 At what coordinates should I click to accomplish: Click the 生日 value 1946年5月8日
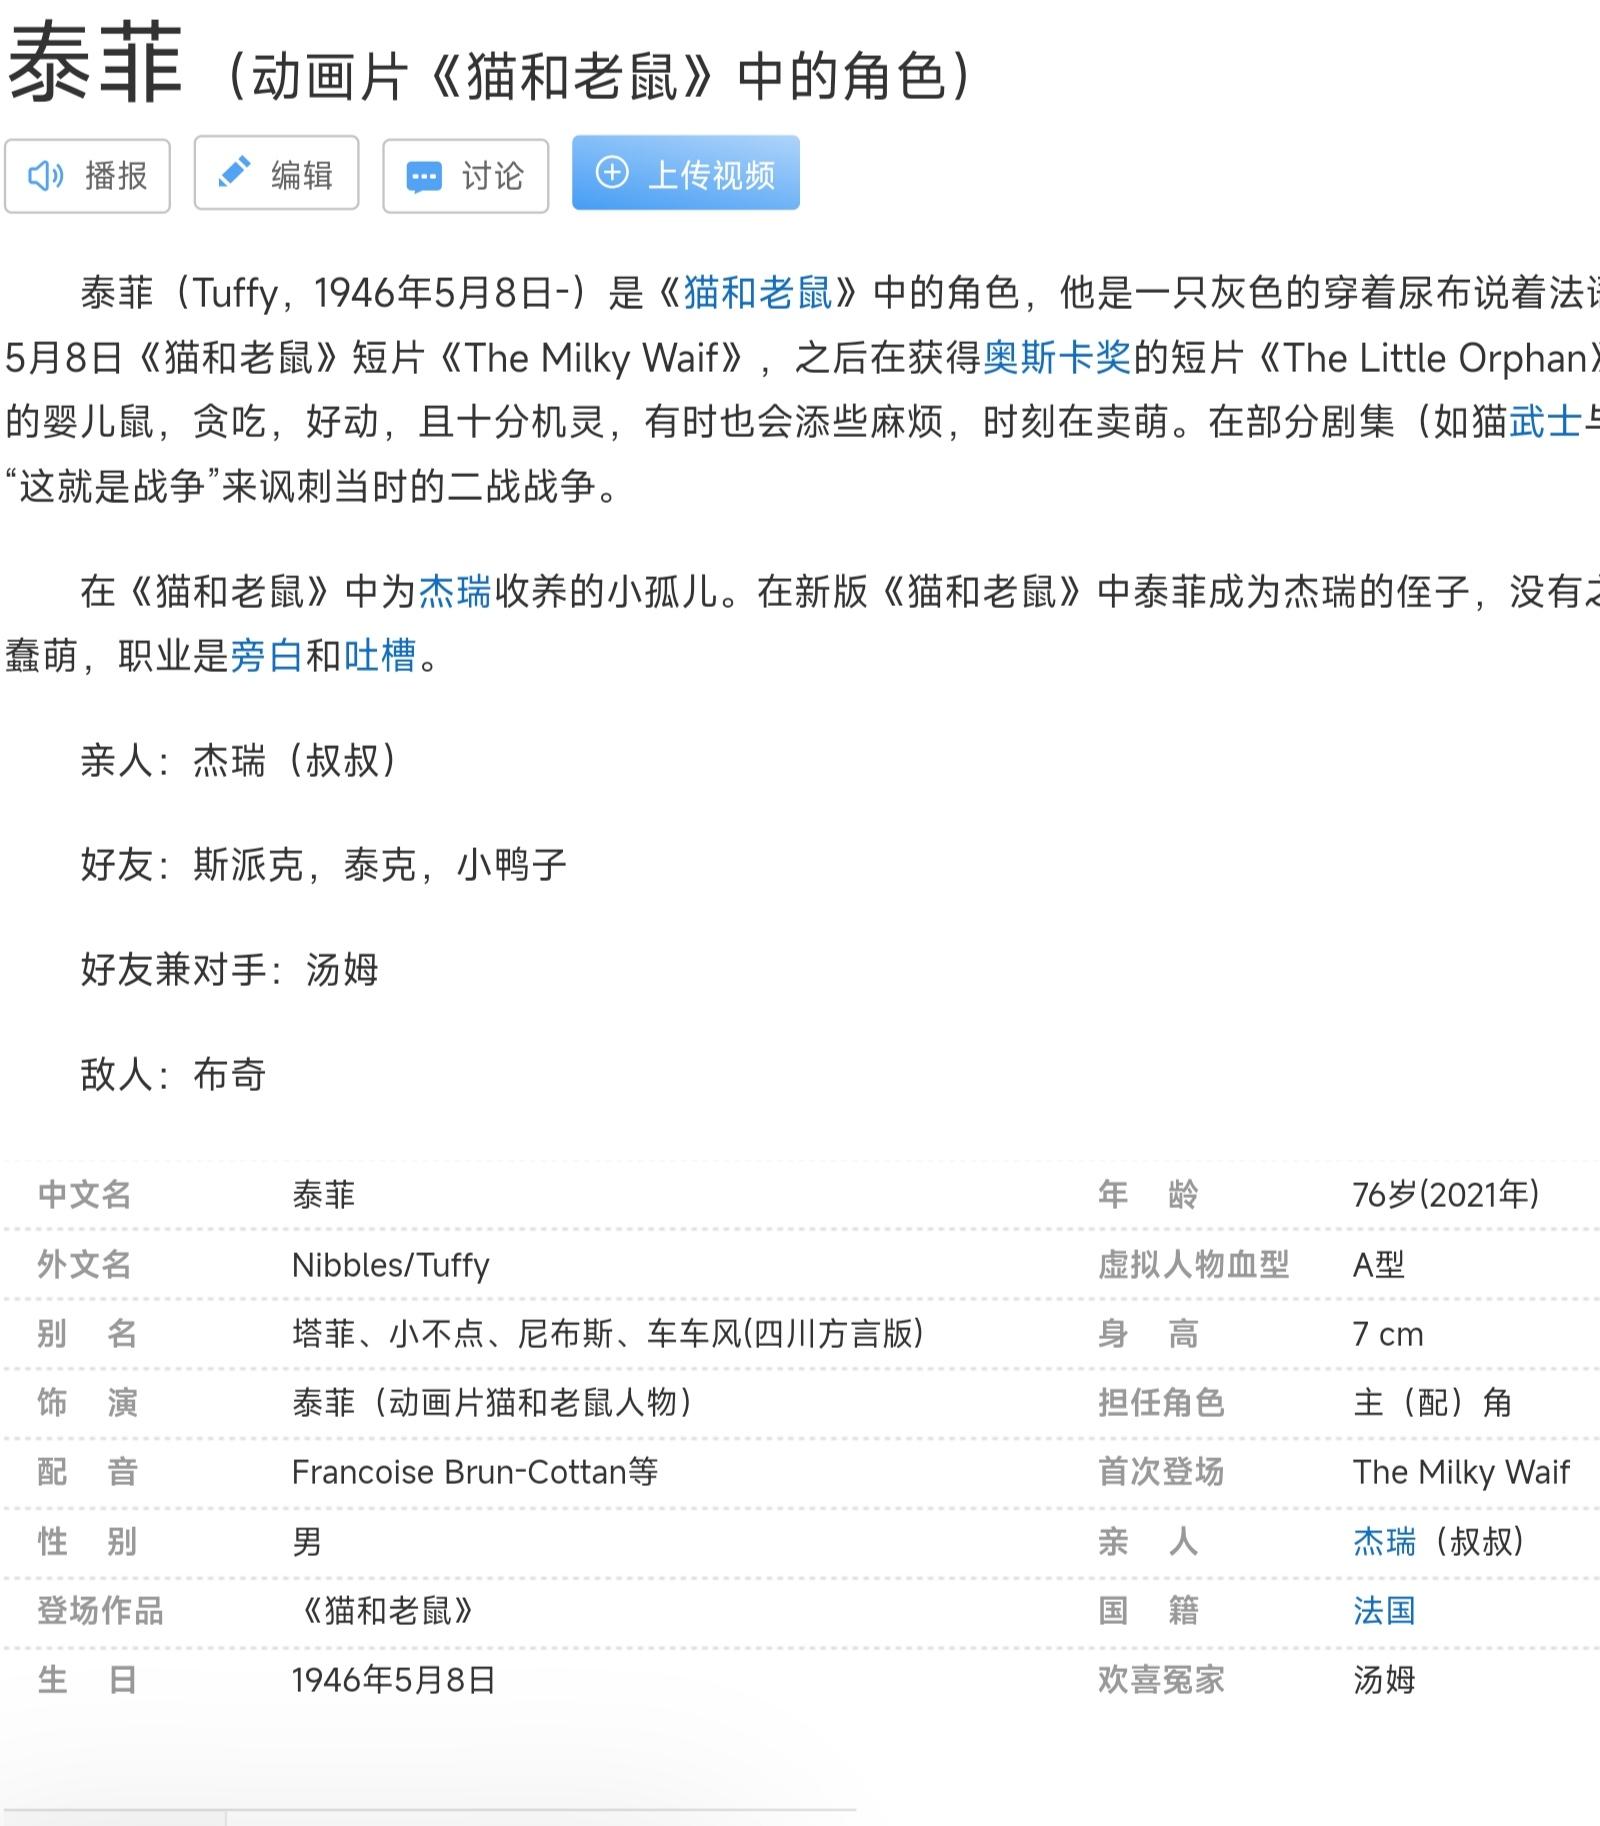(x=394, y=1679)
